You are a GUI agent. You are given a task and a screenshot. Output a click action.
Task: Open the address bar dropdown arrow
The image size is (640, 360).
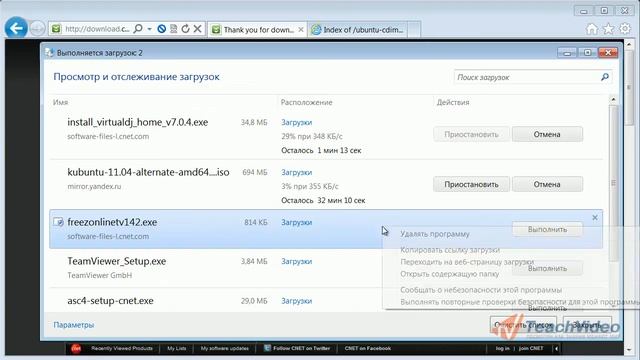coord(149,29)
